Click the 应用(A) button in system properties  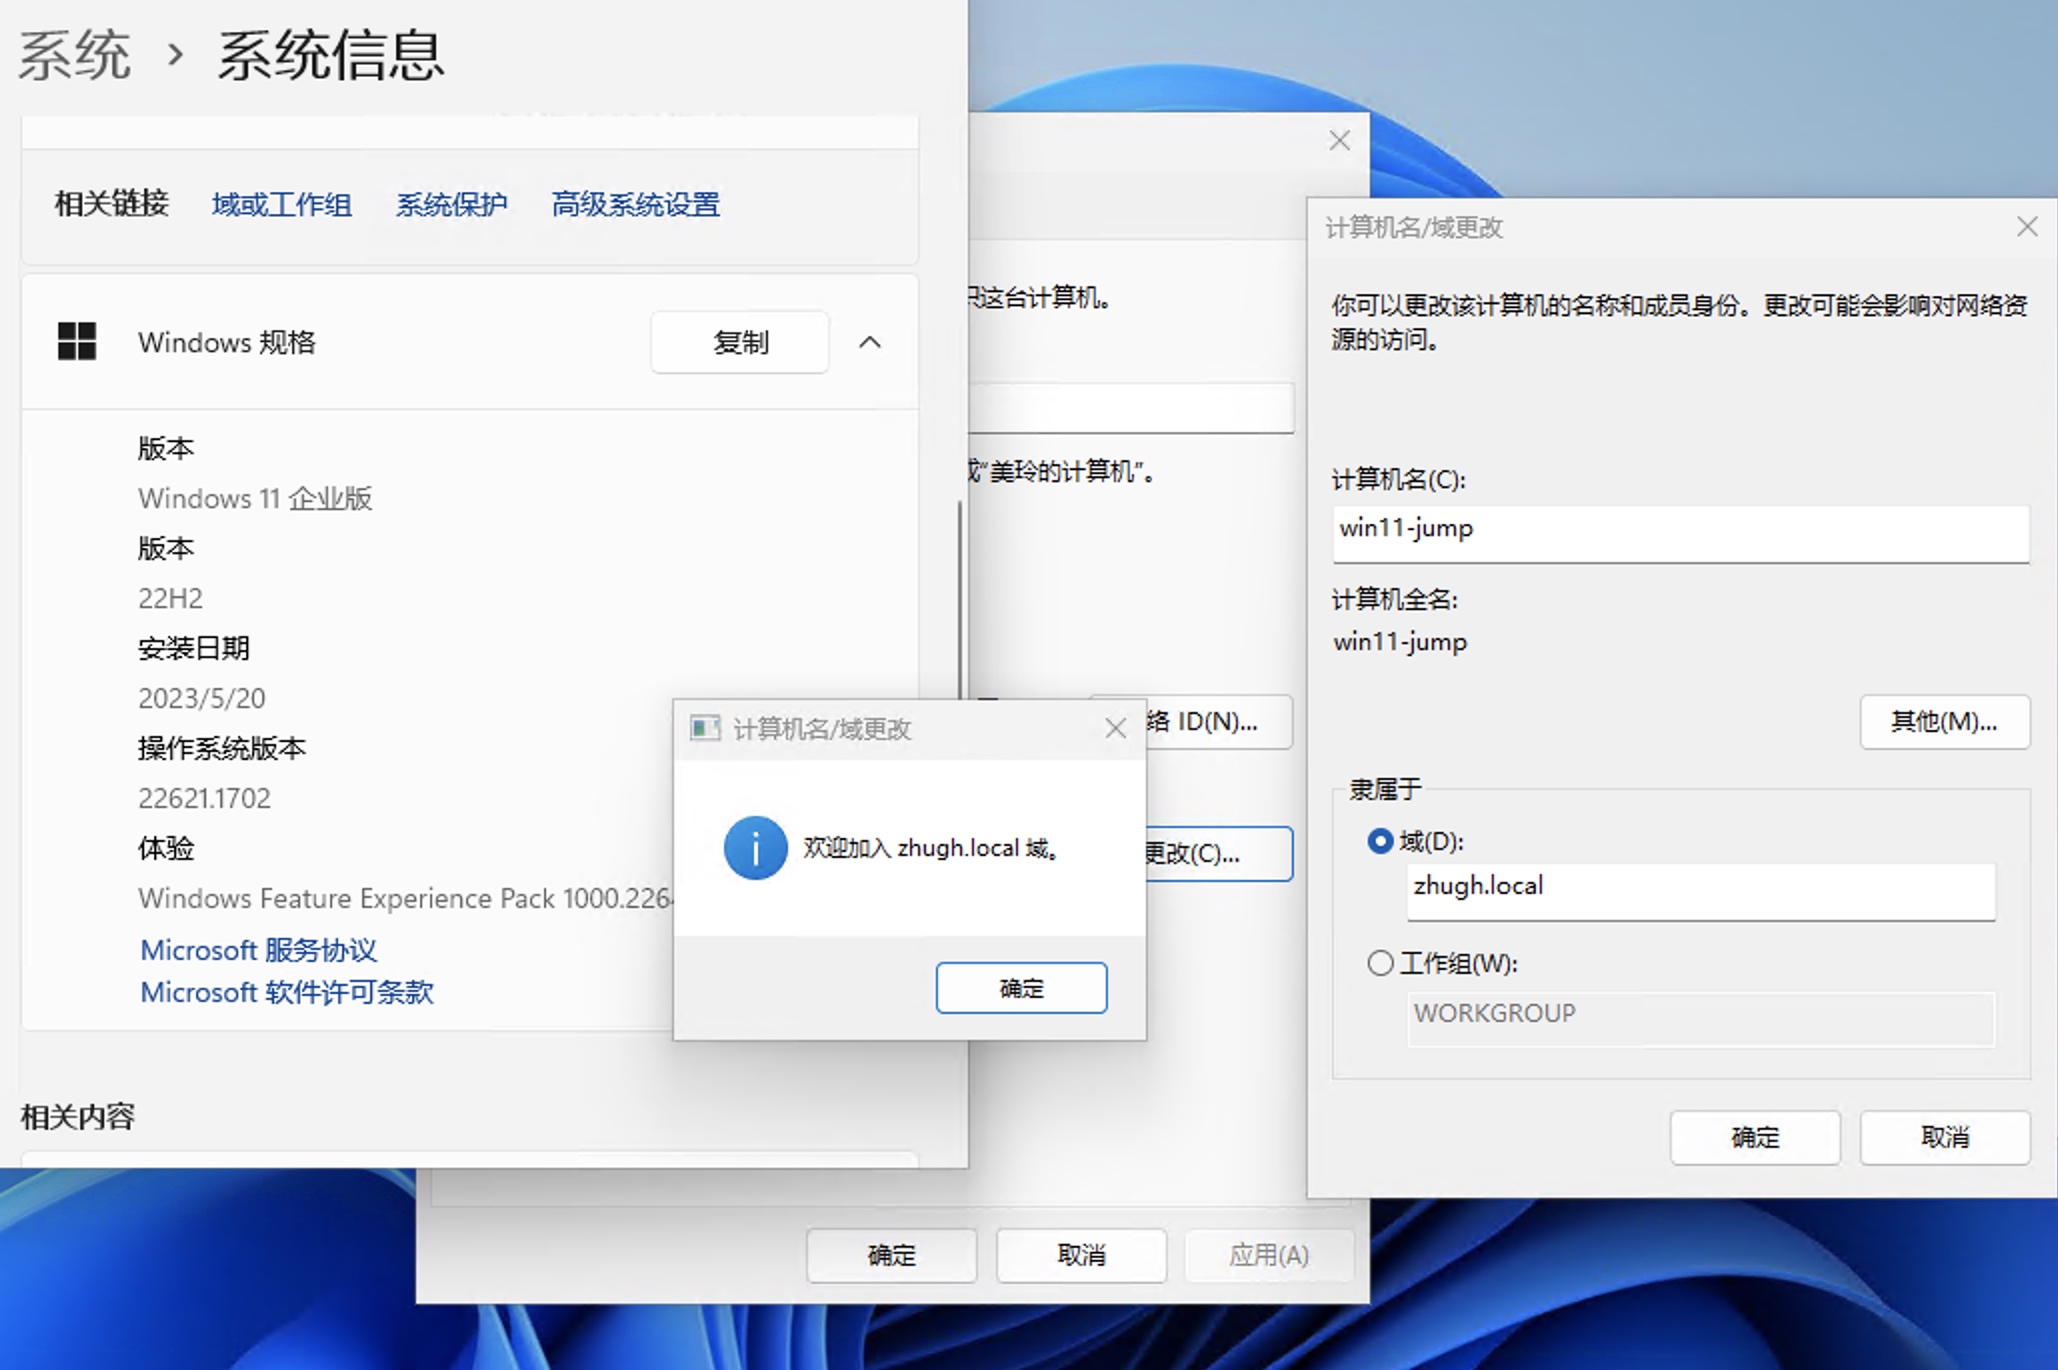1269,1255
